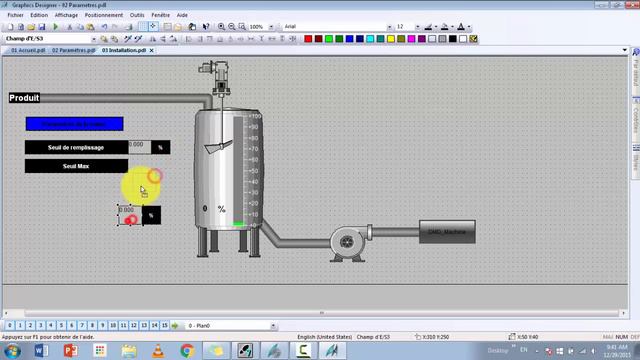Open VLC media player from taskbar

click(x=158, y=351)
